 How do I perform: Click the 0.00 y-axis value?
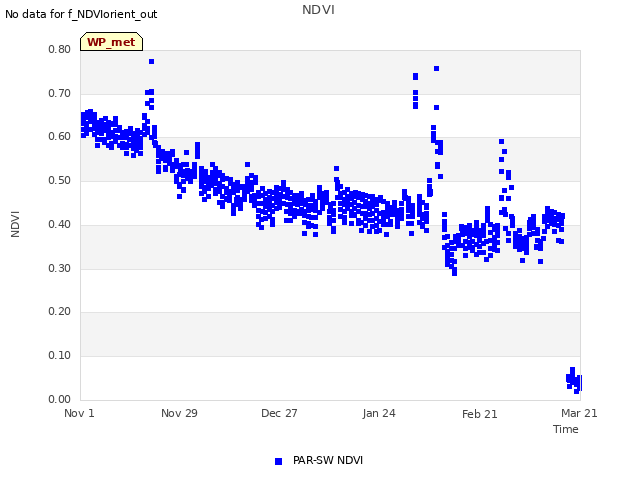[60, 399]
